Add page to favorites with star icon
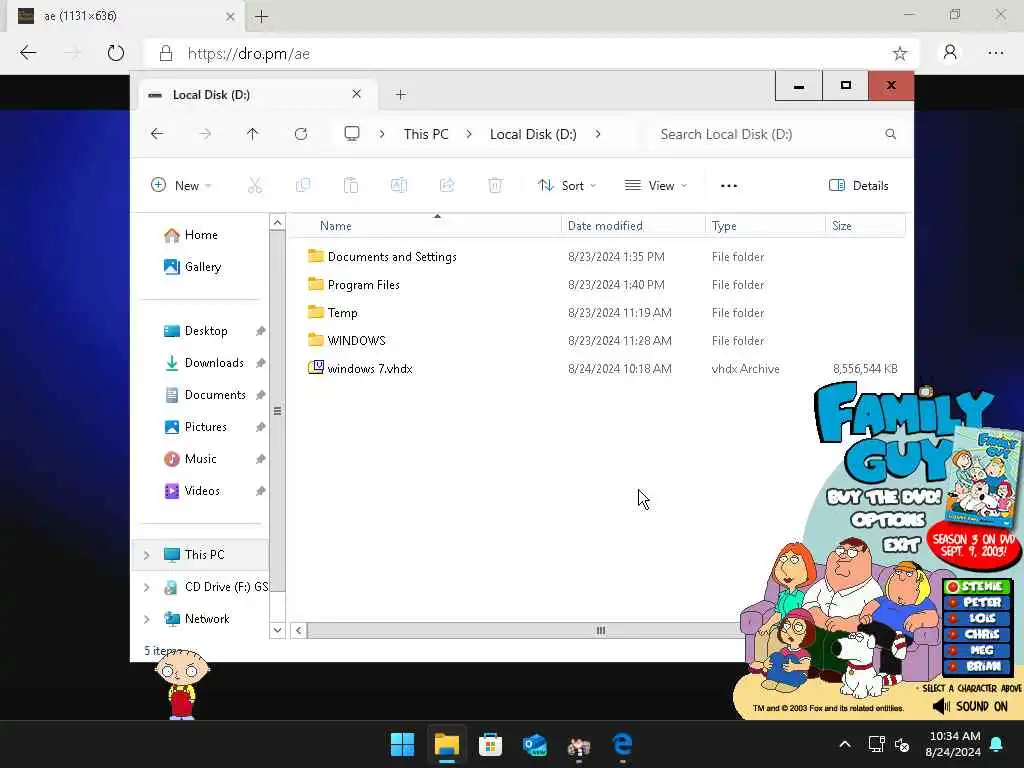Viewport: 1024px width, 768px height. (900, 54)
